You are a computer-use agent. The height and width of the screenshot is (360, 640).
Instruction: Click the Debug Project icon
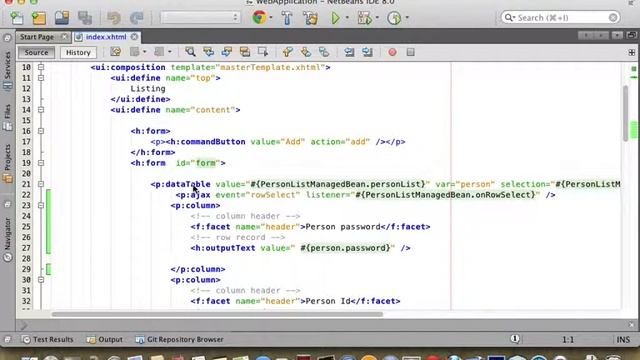[x=364, y=18]
